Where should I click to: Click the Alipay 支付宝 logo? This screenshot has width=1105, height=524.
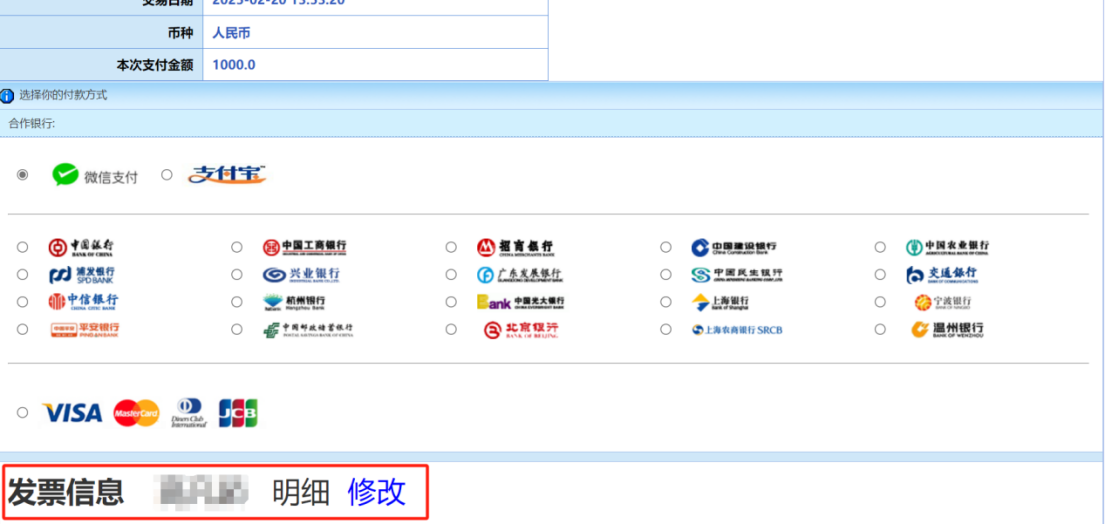point(227,175)
